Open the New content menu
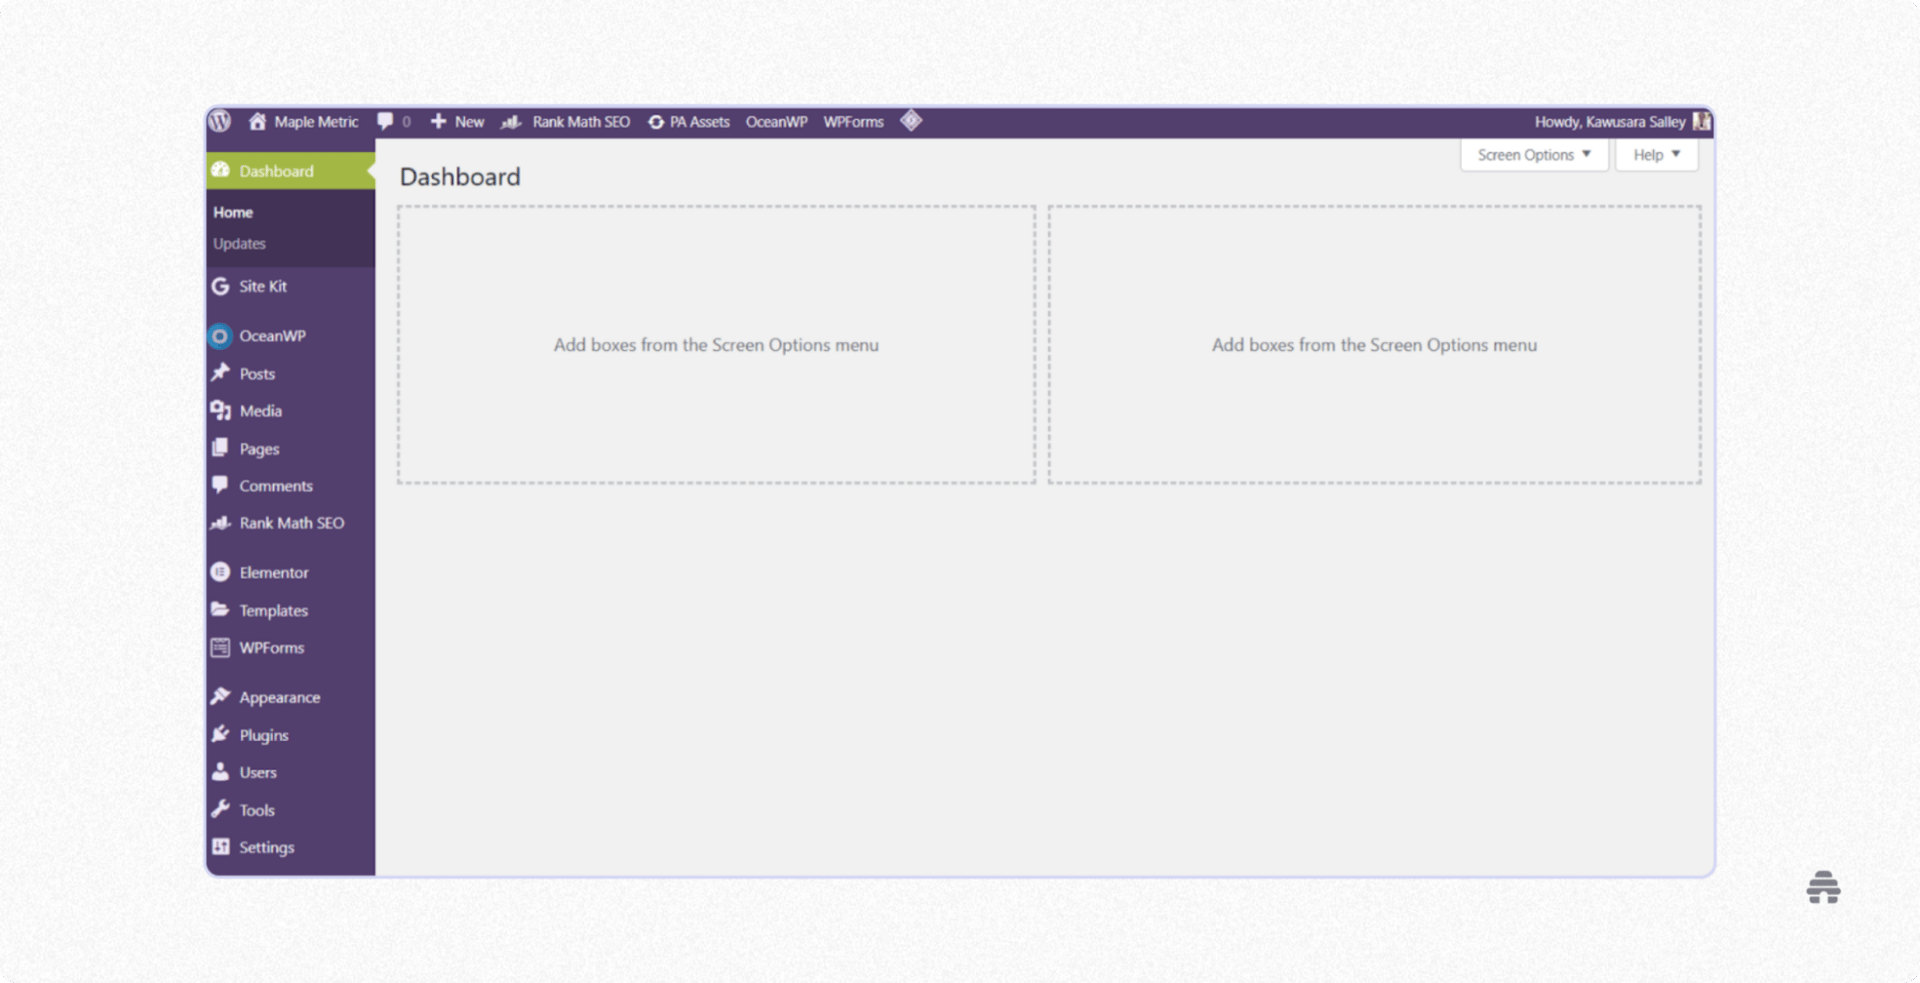1920x983 pixels. coord(469,122)
